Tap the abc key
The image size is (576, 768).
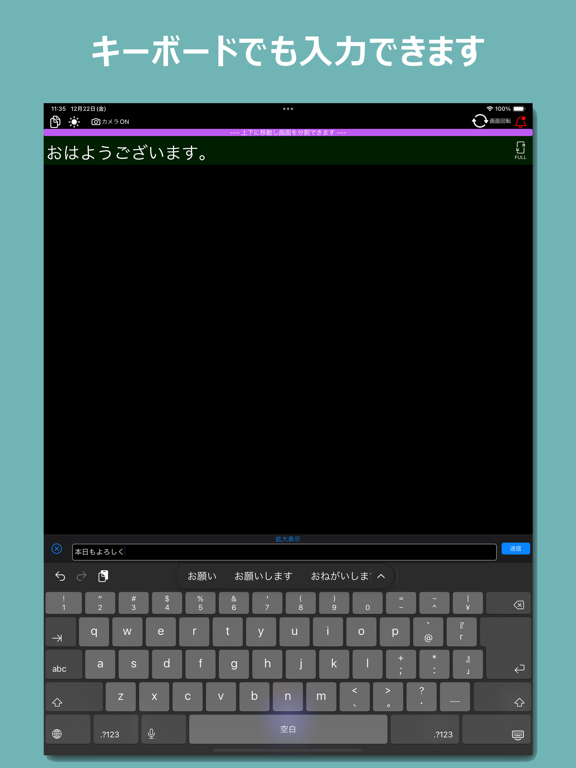(x=64, y=665)
